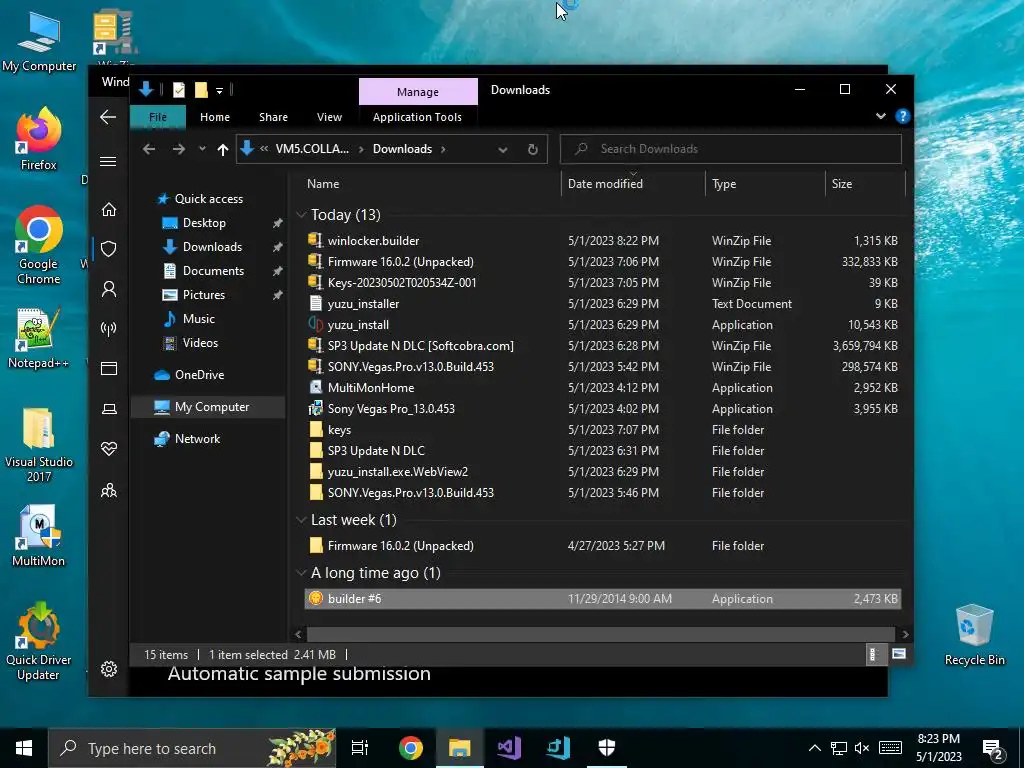Open Visual Studio from taskbar
The image size is (1024, 768).
509,748
